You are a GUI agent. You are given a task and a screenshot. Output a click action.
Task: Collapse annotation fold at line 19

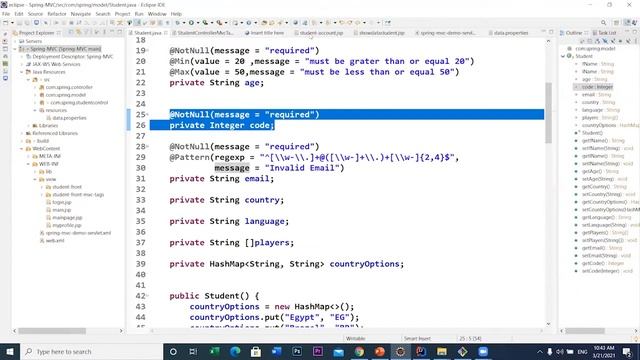pyautogui.click(x=148, y=51)
